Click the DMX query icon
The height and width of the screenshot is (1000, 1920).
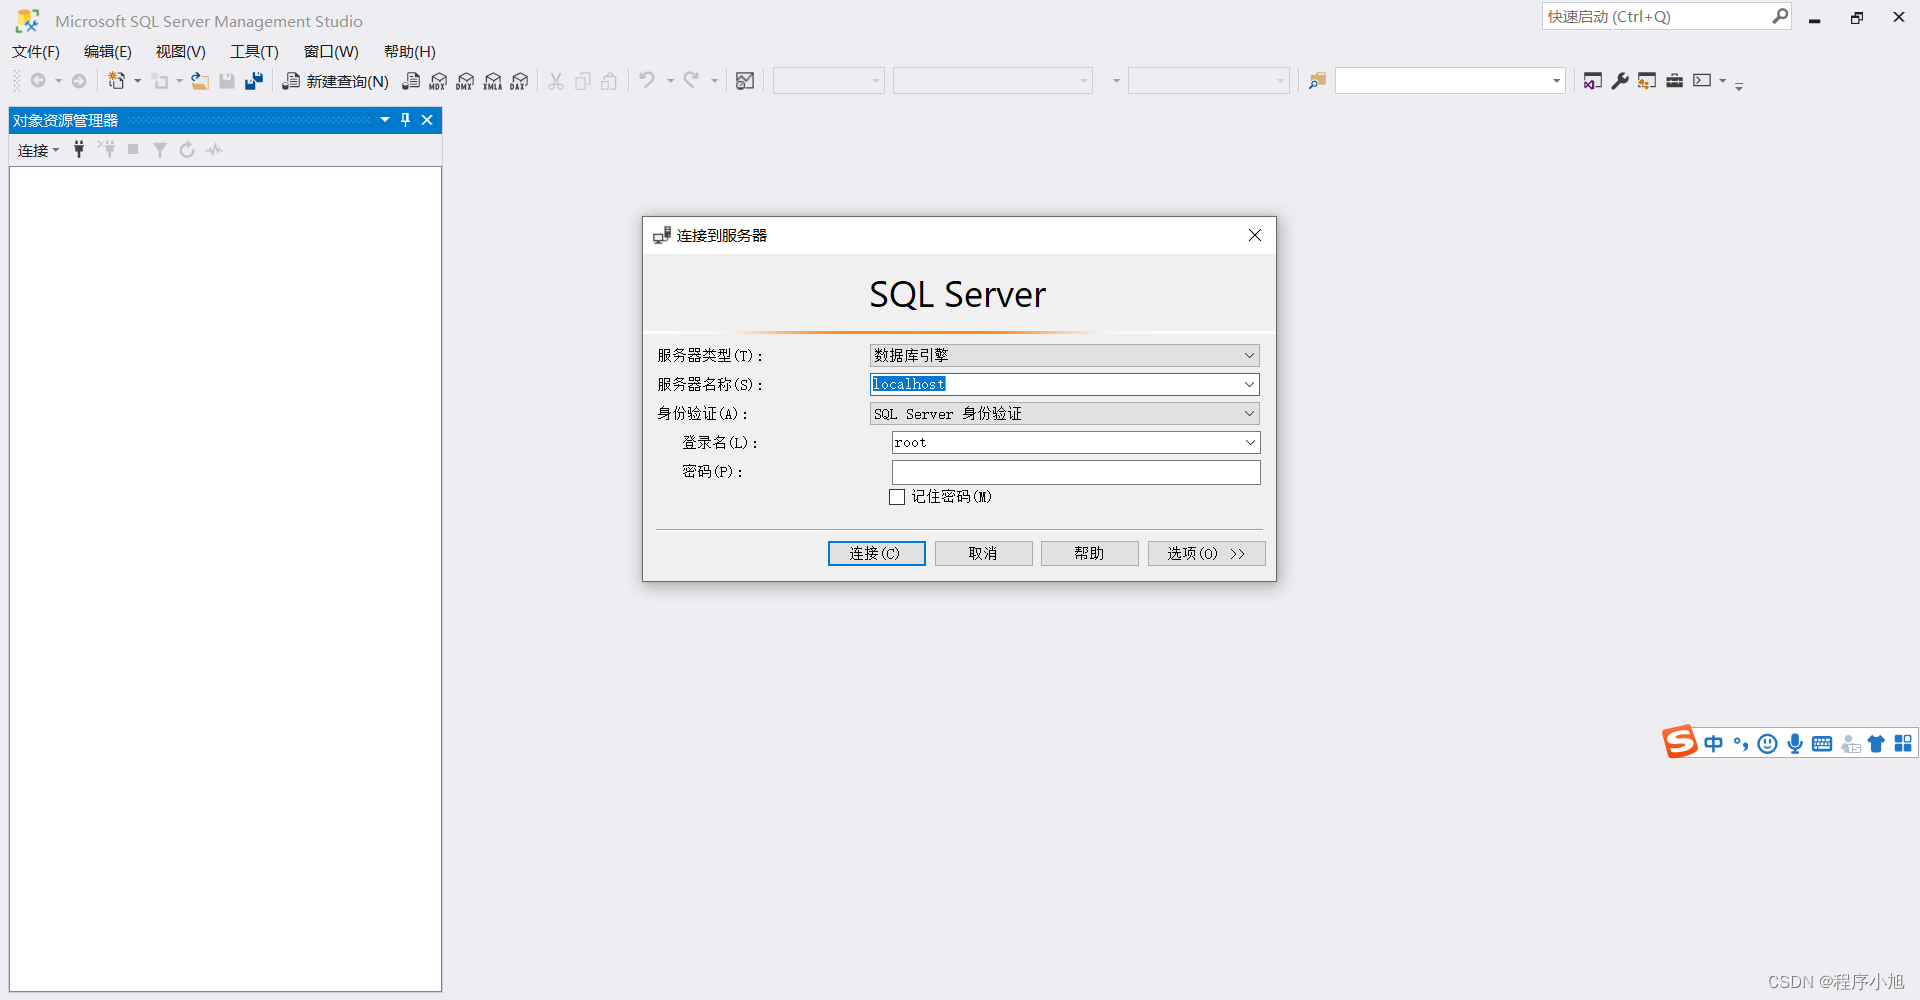(x=465, y=81)
